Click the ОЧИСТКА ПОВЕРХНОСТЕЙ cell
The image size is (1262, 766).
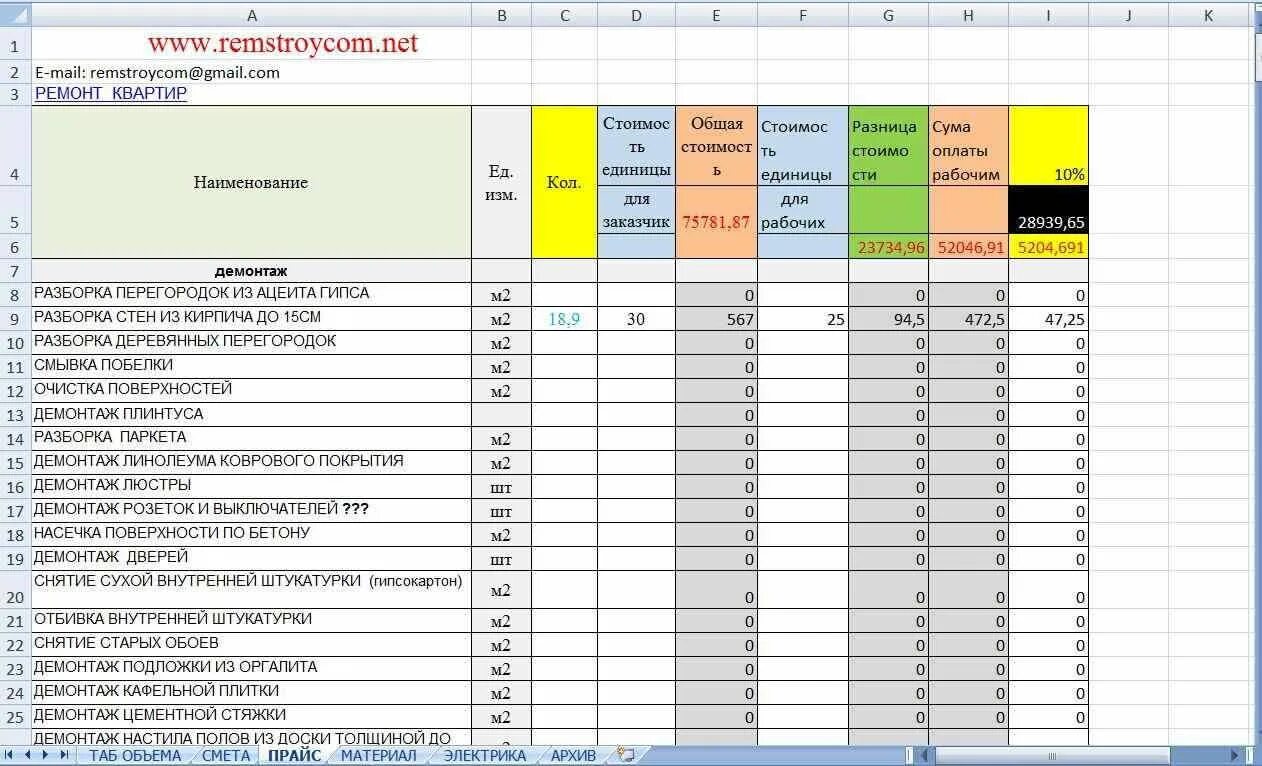point(251,391)
